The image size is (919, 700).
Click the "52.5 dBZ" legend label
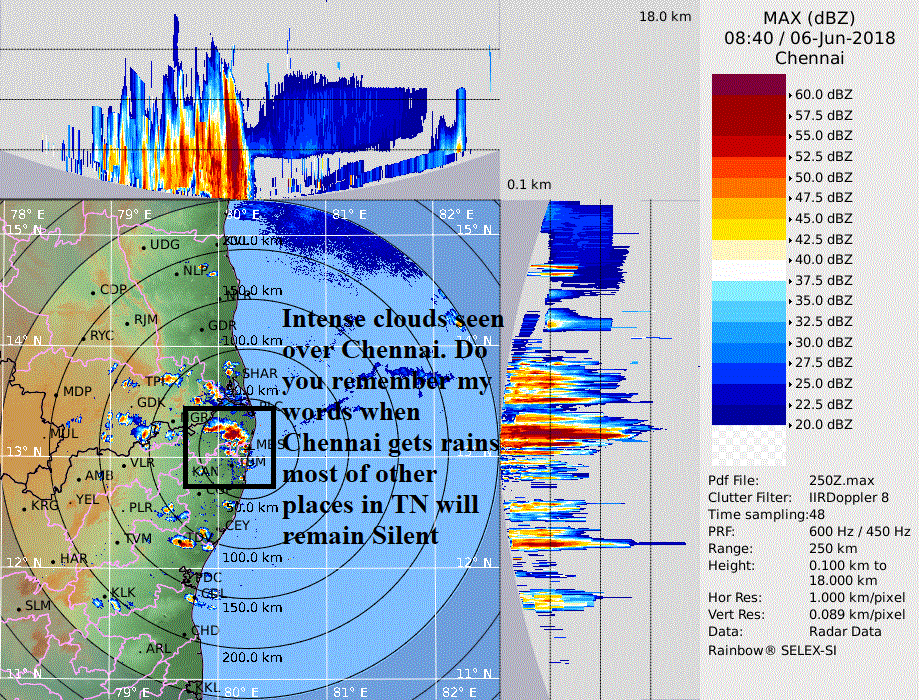pyautogui.click(x=823, y=157)
